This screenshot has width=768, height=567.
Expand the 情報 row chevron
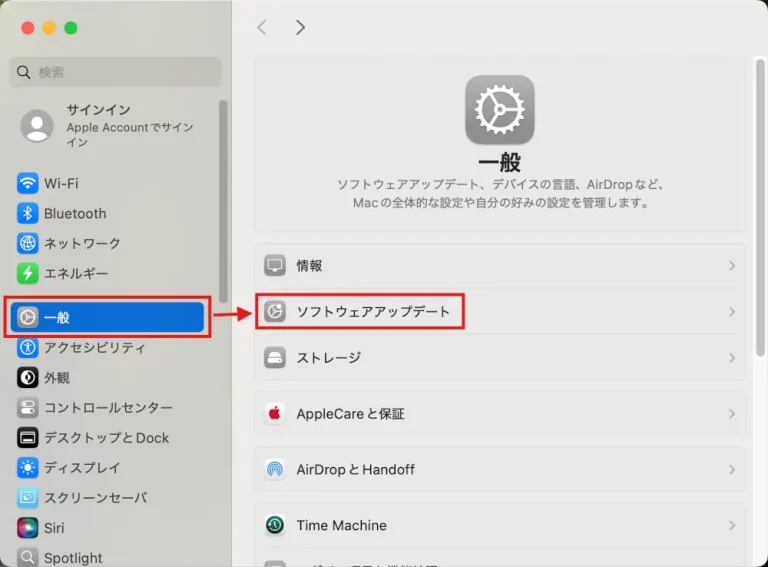732,265
